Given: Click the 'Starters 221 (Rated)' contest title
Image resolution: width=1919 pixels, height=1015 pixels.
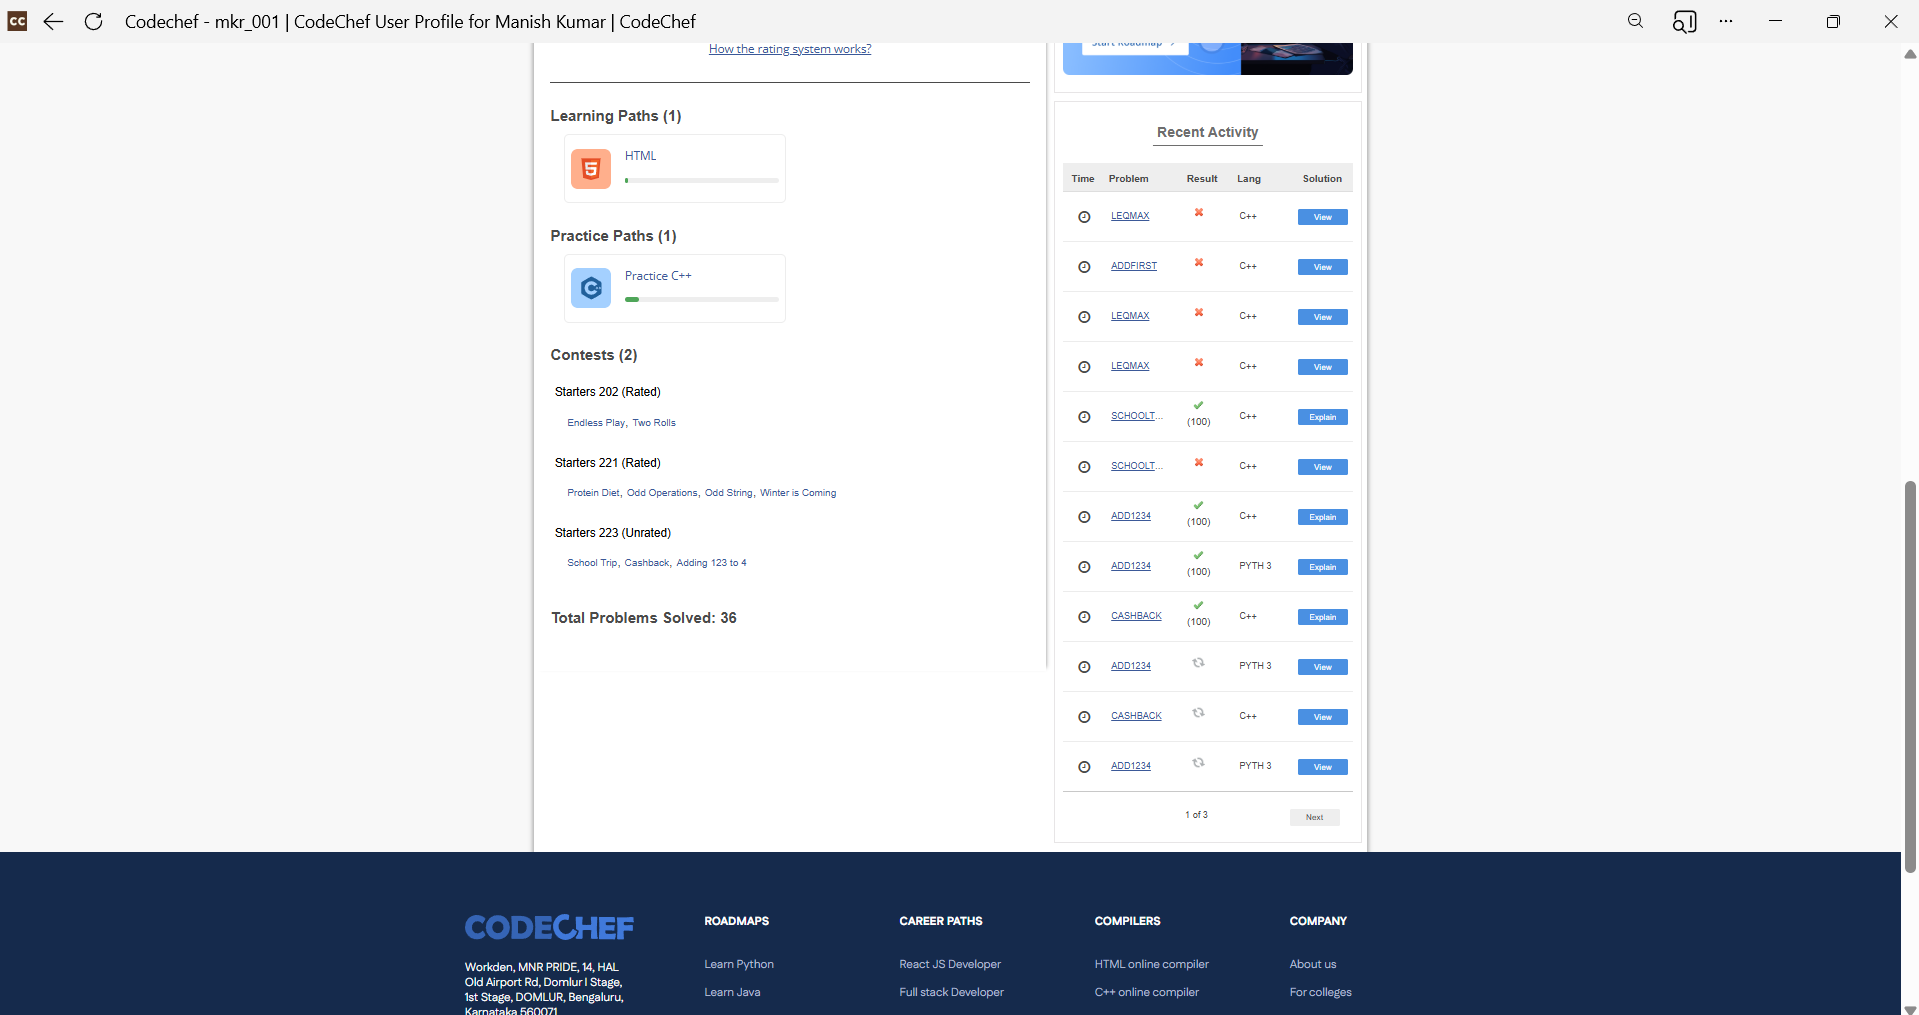Looking at the screenshot, I should (x=607, y=463).
